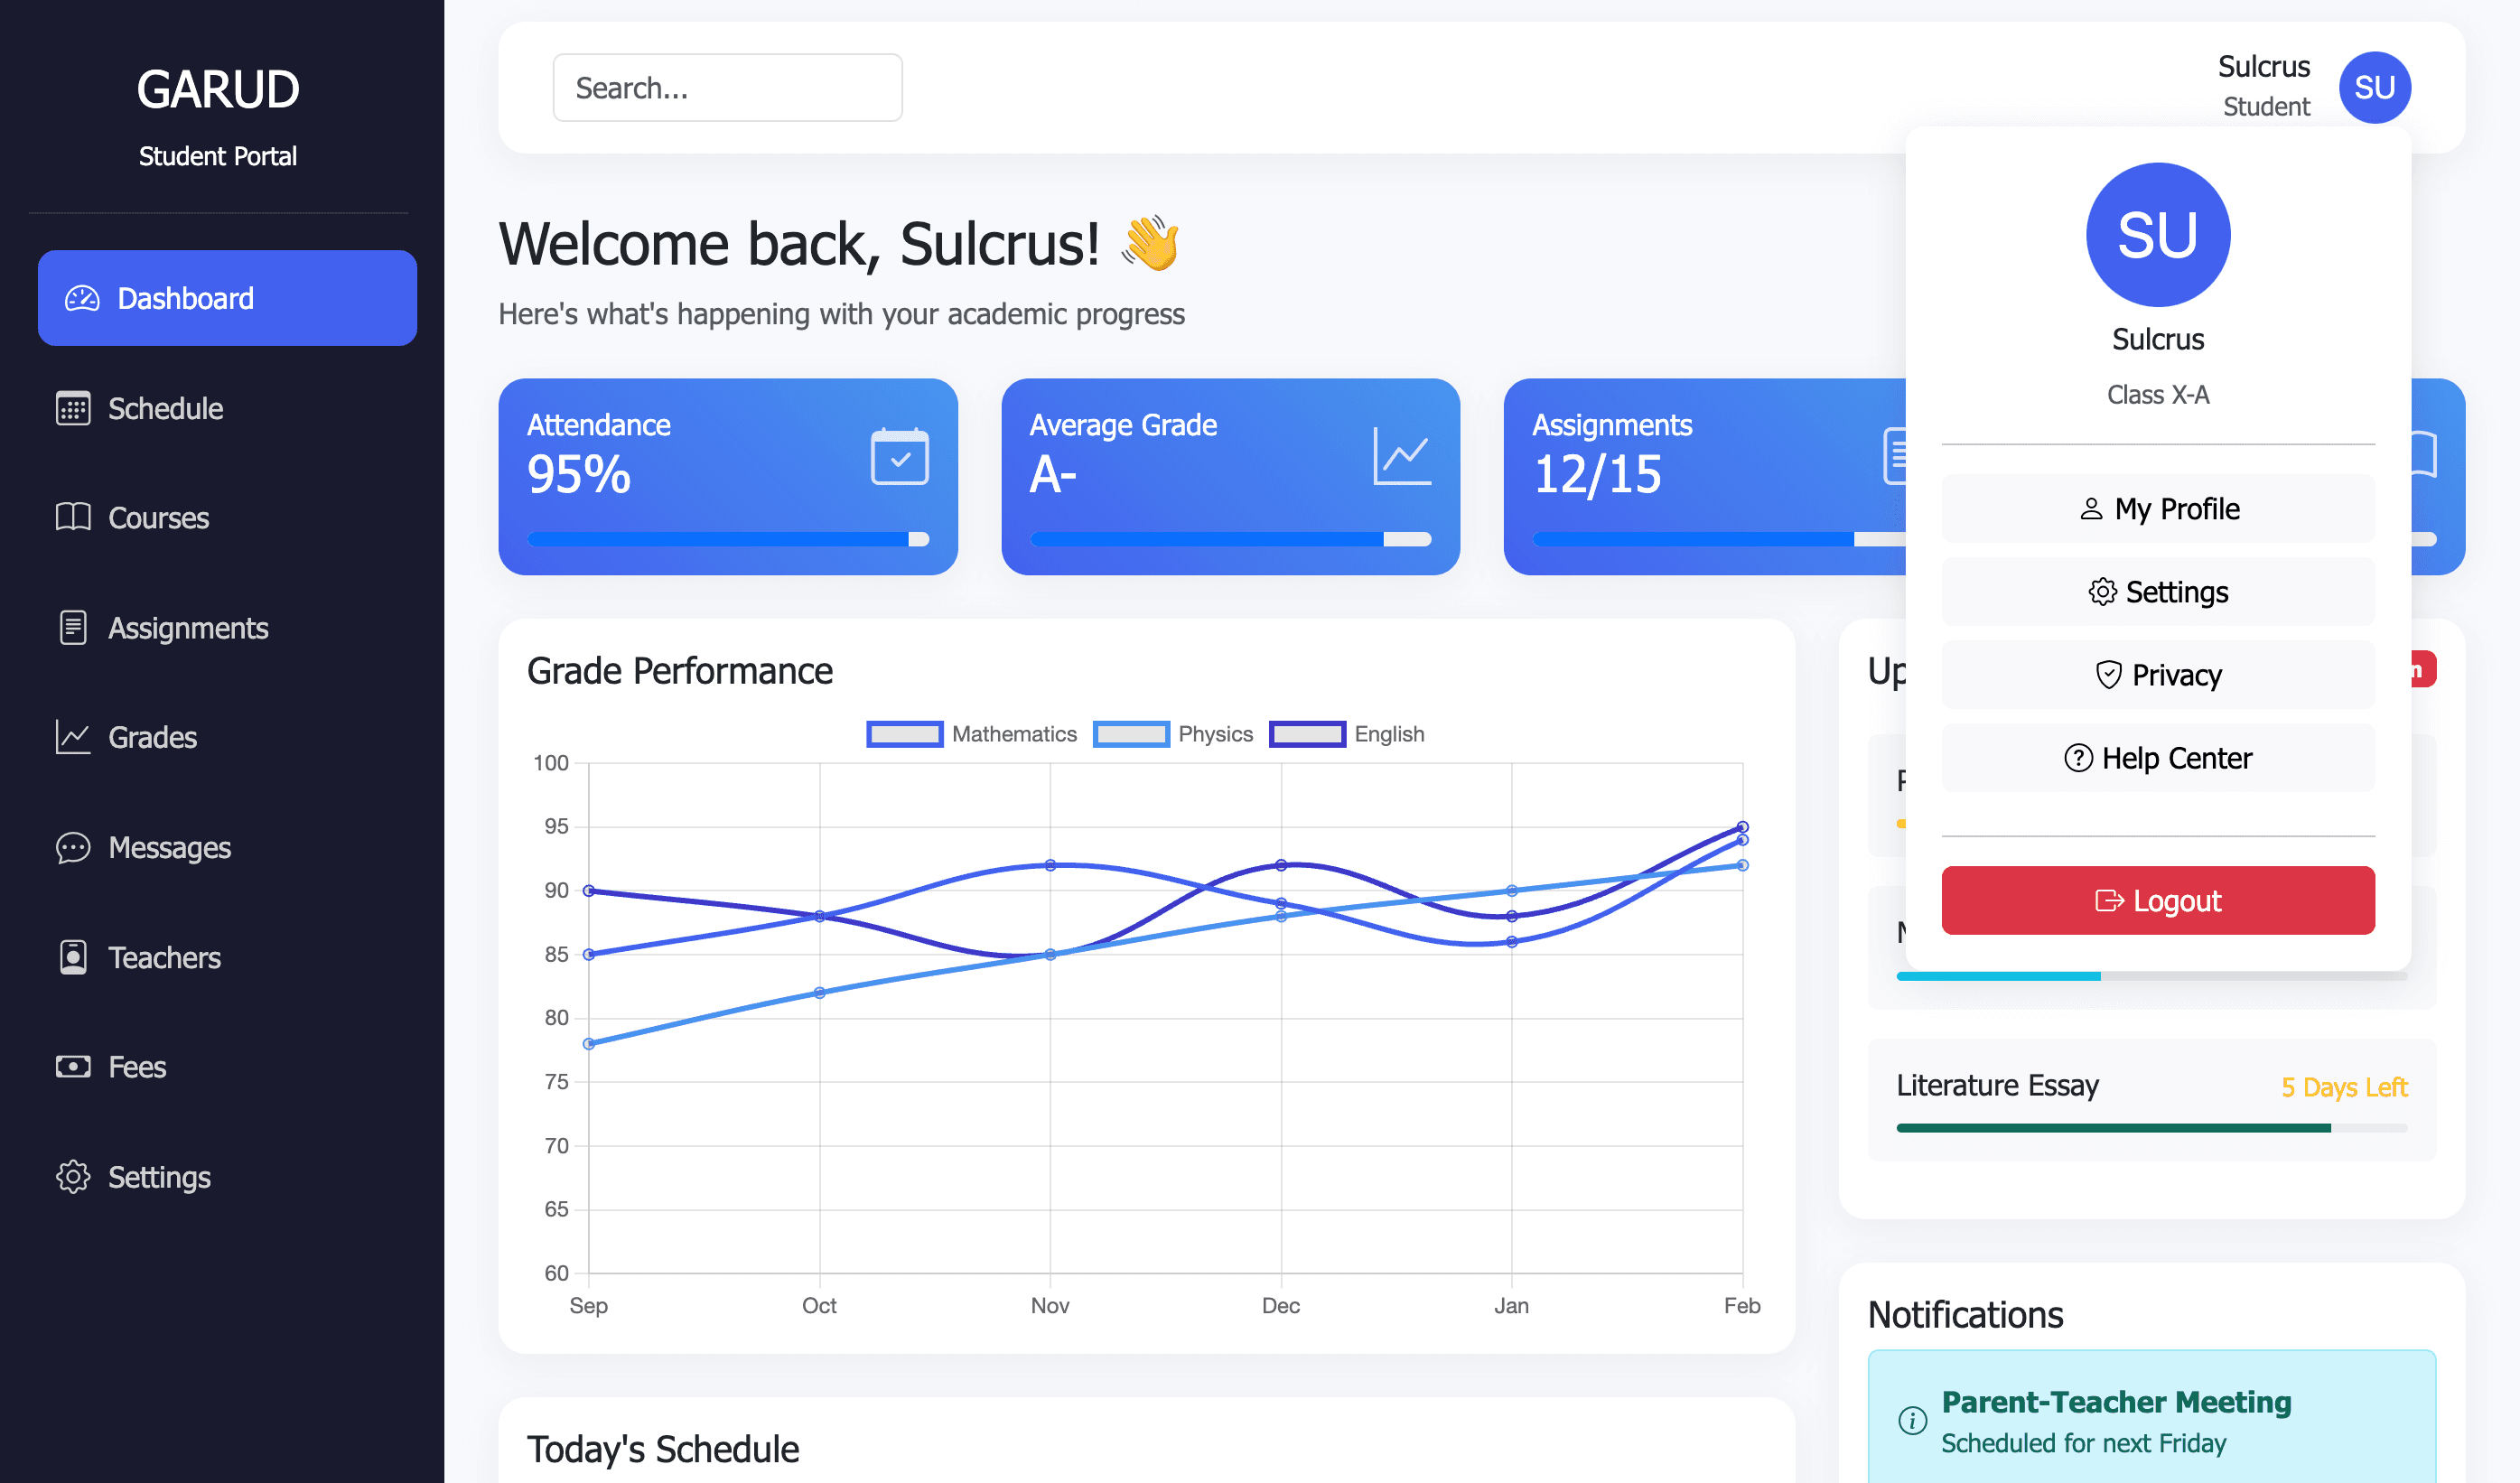Open the Dashboard page
The width and height of the screenshot is (2520, 1483).
tap(227, 298)
